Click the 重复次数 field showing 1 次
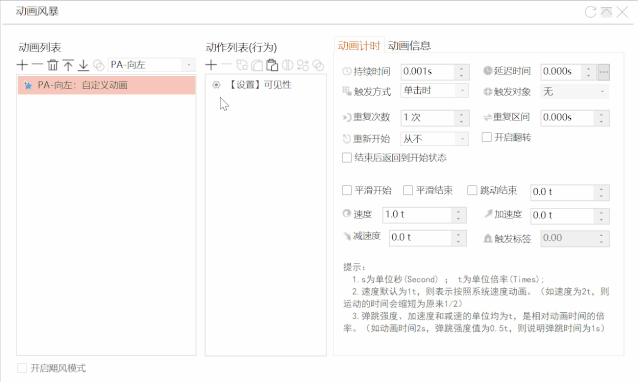This screenshot has width=638, height=382. coord(427,118)
